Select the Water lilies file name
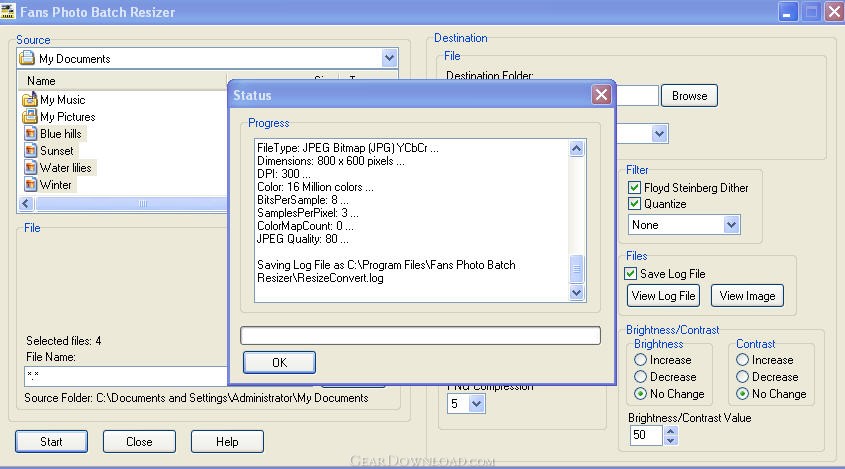The width and height of the screenshot is (845, 469). click(66, 168)
